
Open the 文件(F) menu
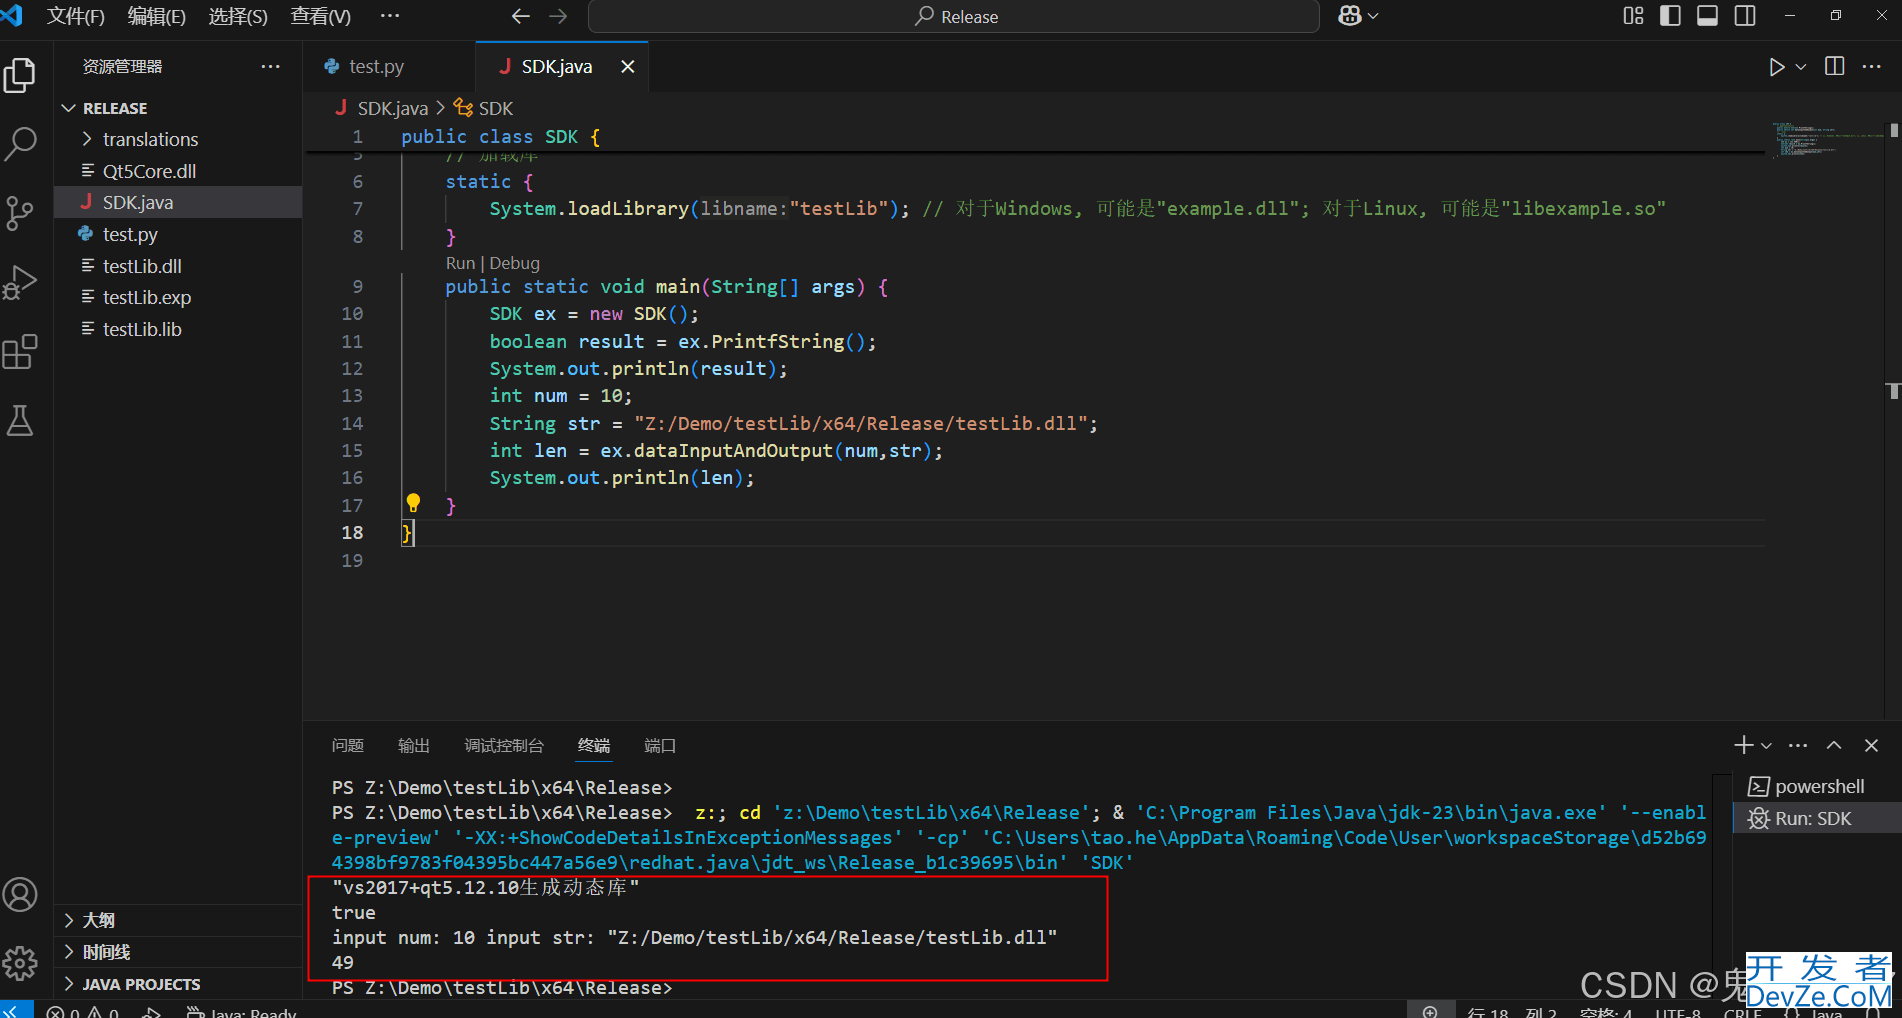pyautogui.click(x=76, y=16)
